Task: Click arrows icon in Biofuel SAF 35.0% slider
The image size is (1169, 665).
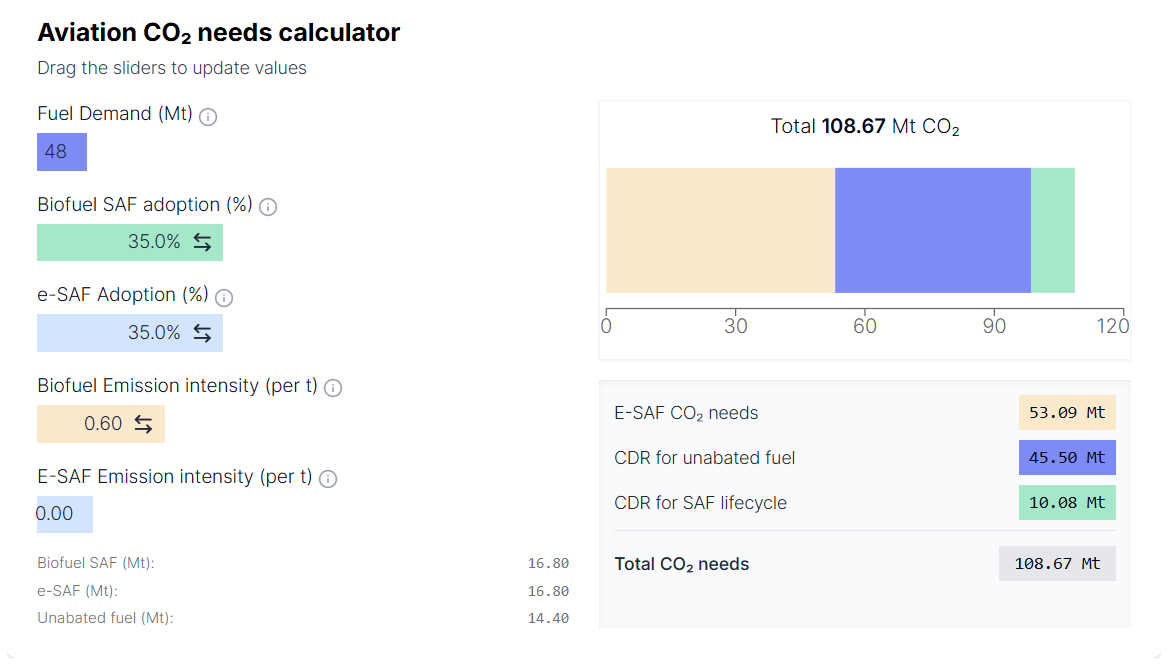Action: [x=202, y=242]
